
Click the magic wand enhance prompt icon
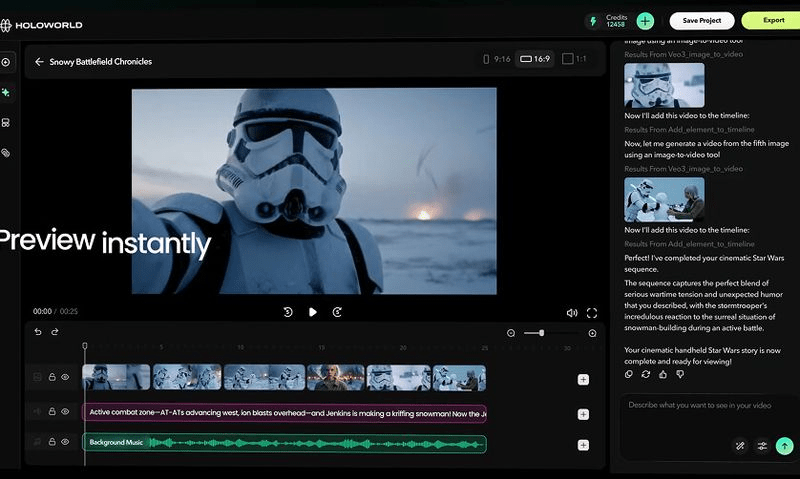tap(740, 446)
